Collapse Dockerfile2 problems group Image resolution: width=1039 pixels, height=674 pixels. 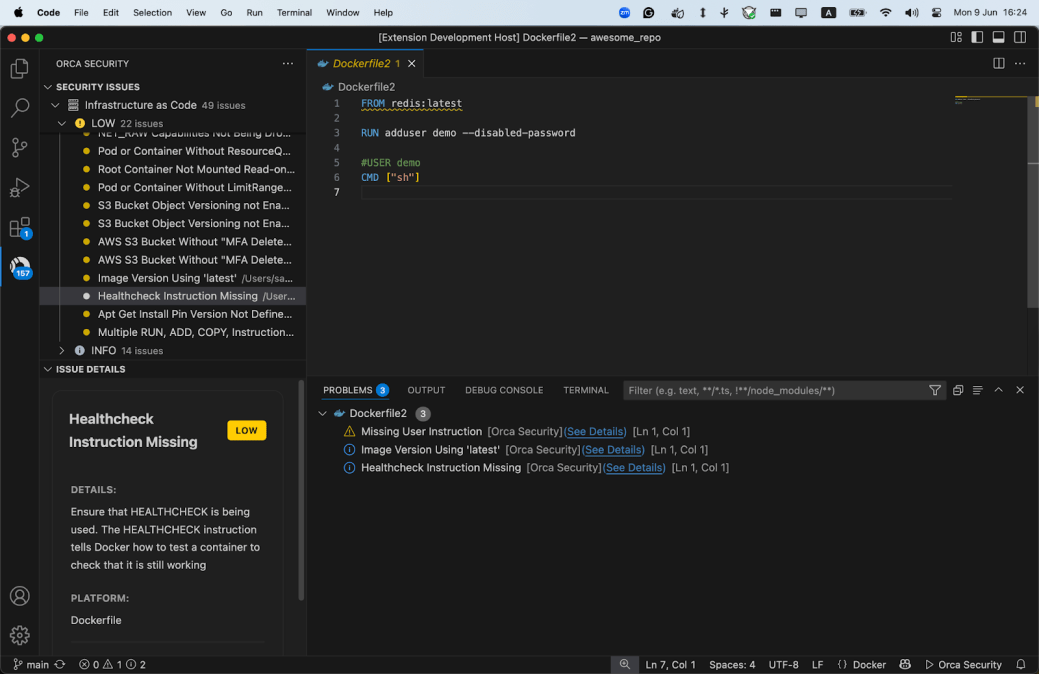(323, 414)
